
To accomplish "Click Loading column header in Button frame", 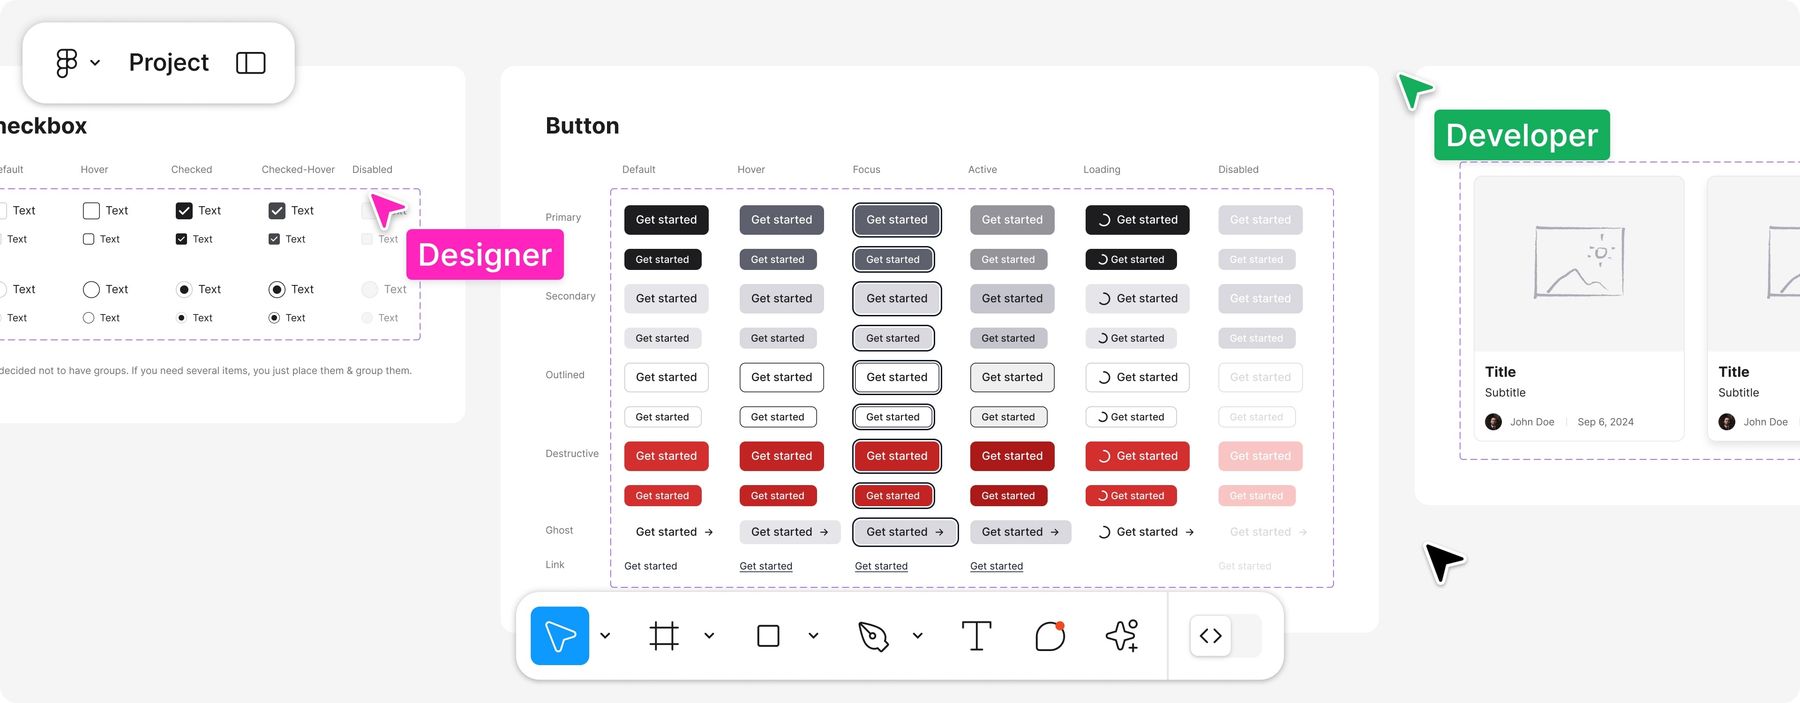I will (1101, 170).
